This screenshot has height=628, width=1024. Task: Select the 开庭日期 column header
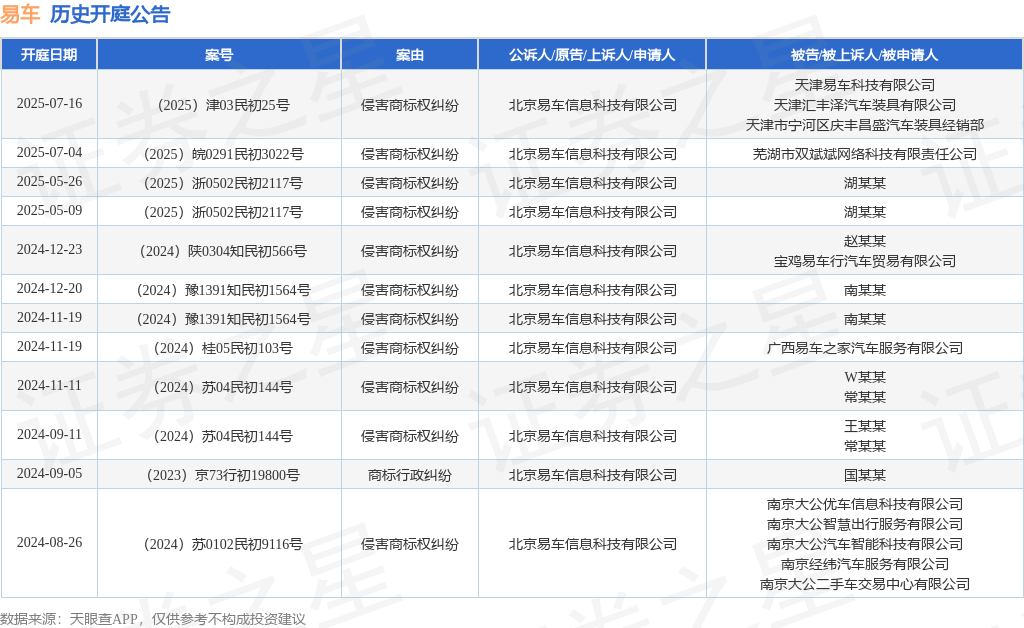click(49, 55)
